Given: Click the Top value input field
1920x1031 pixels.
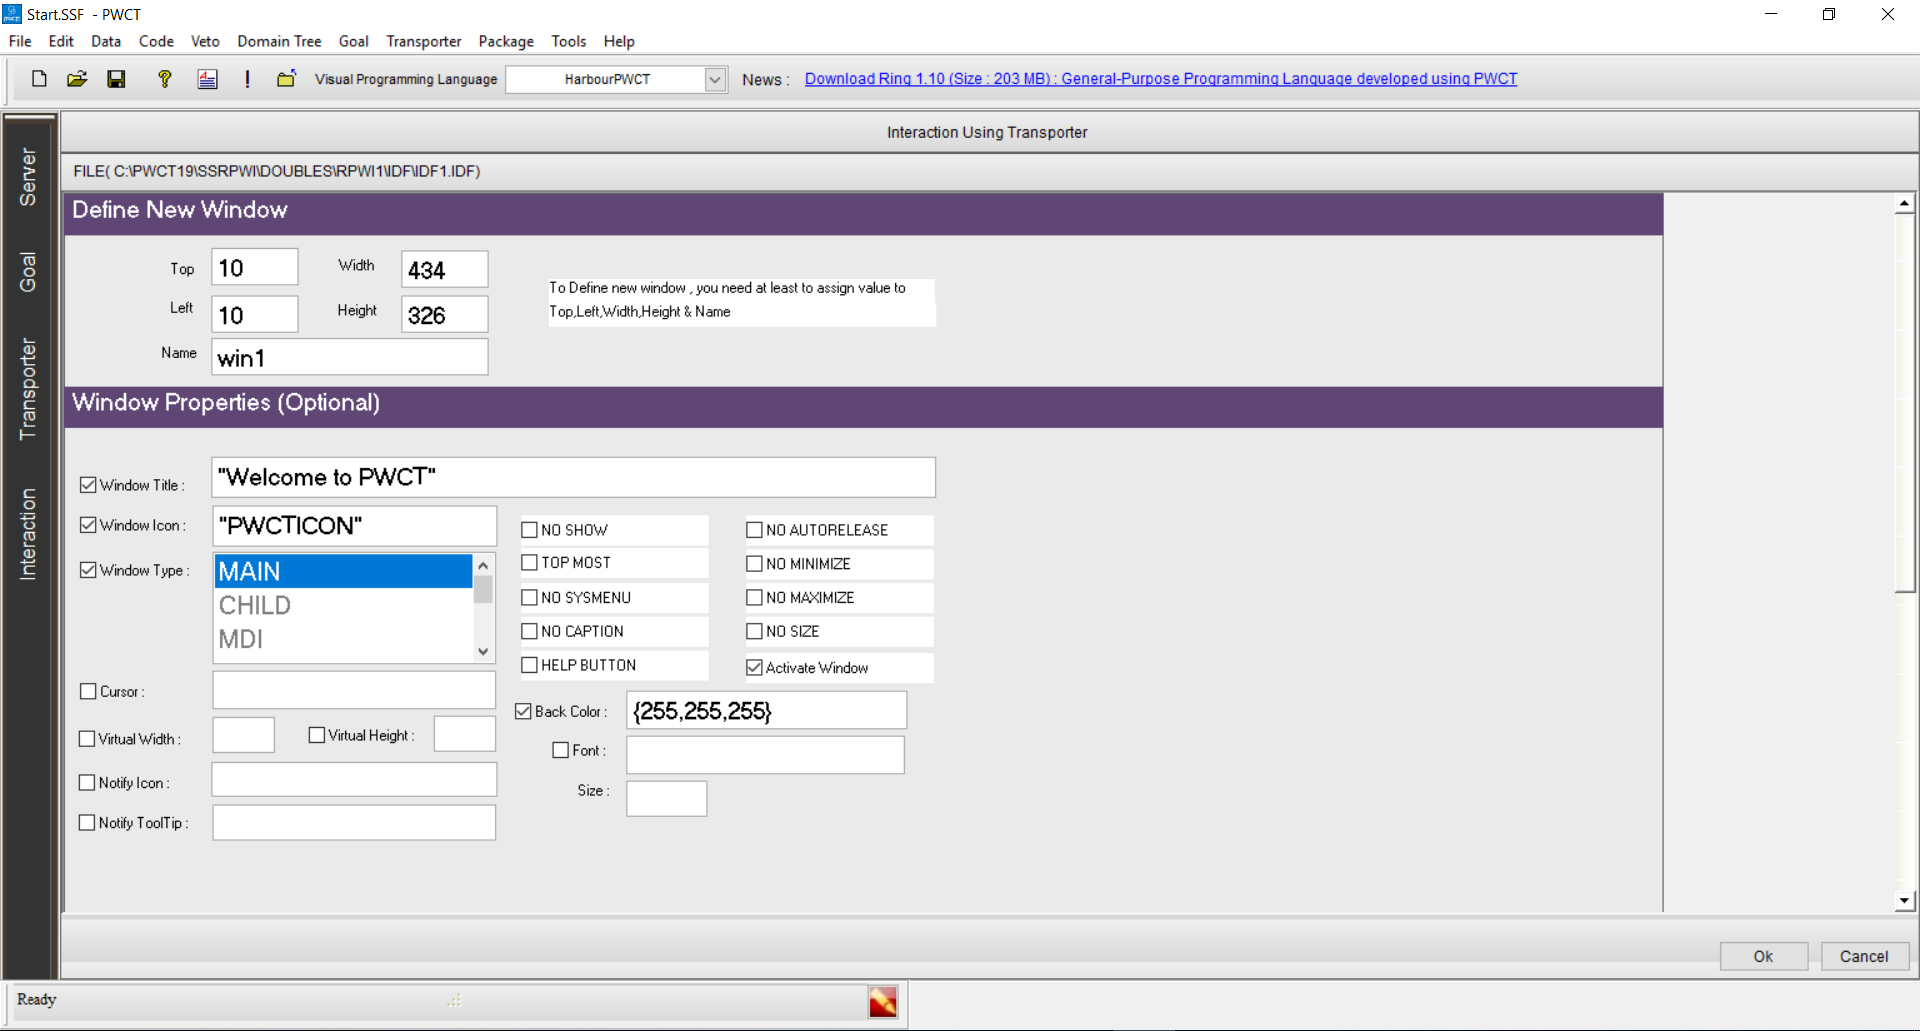Looking at the screenshot, I should pos(255,268).
